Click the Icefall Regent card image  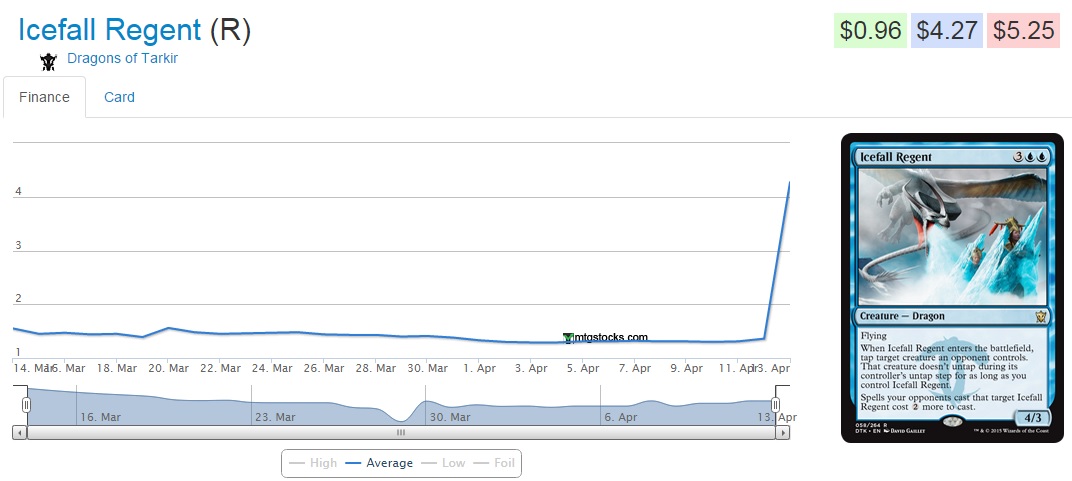(x=952, y=287)
